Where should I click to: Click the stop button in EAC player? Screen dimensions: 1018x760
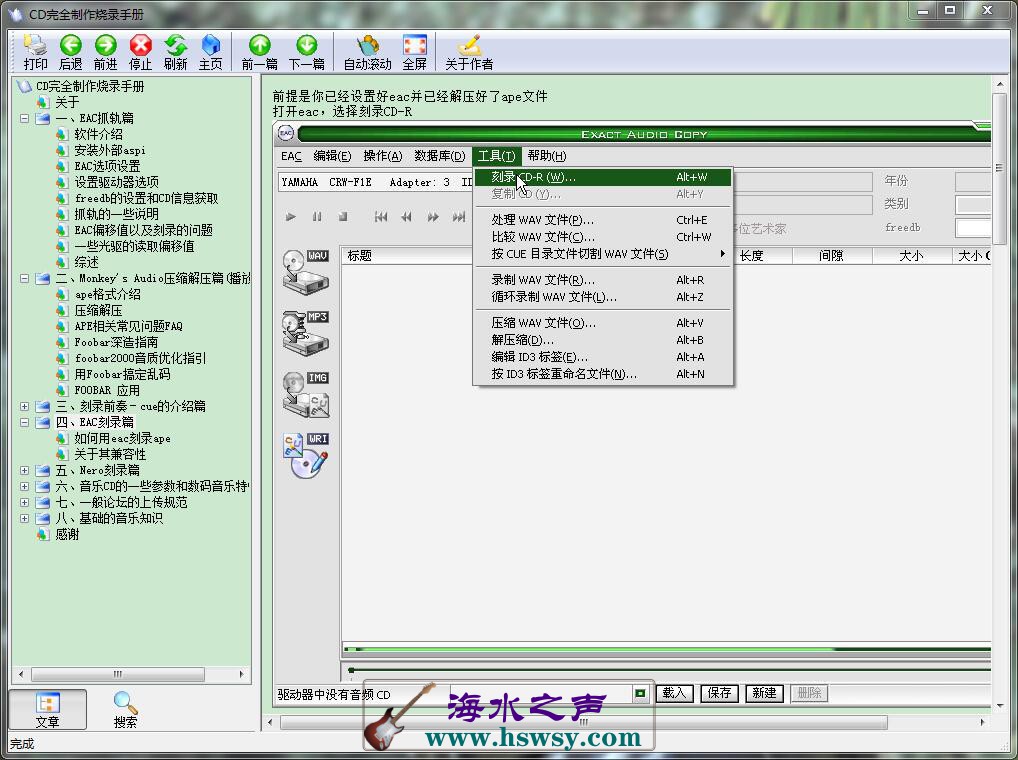point(343,217)
